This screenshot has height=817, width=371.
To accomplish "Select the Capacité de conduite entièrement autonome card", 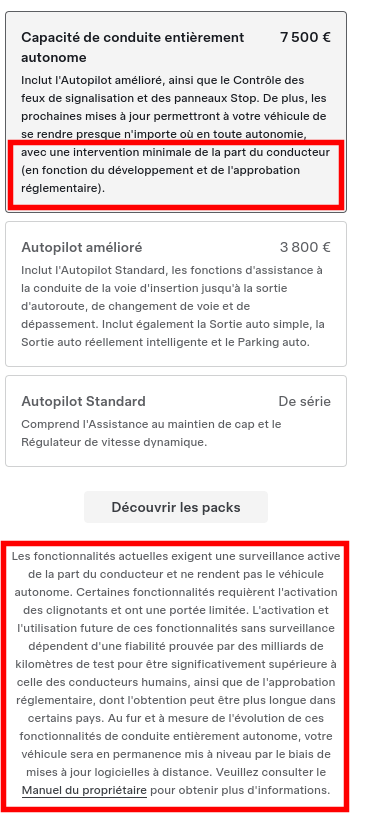I will tap(176, 112).
